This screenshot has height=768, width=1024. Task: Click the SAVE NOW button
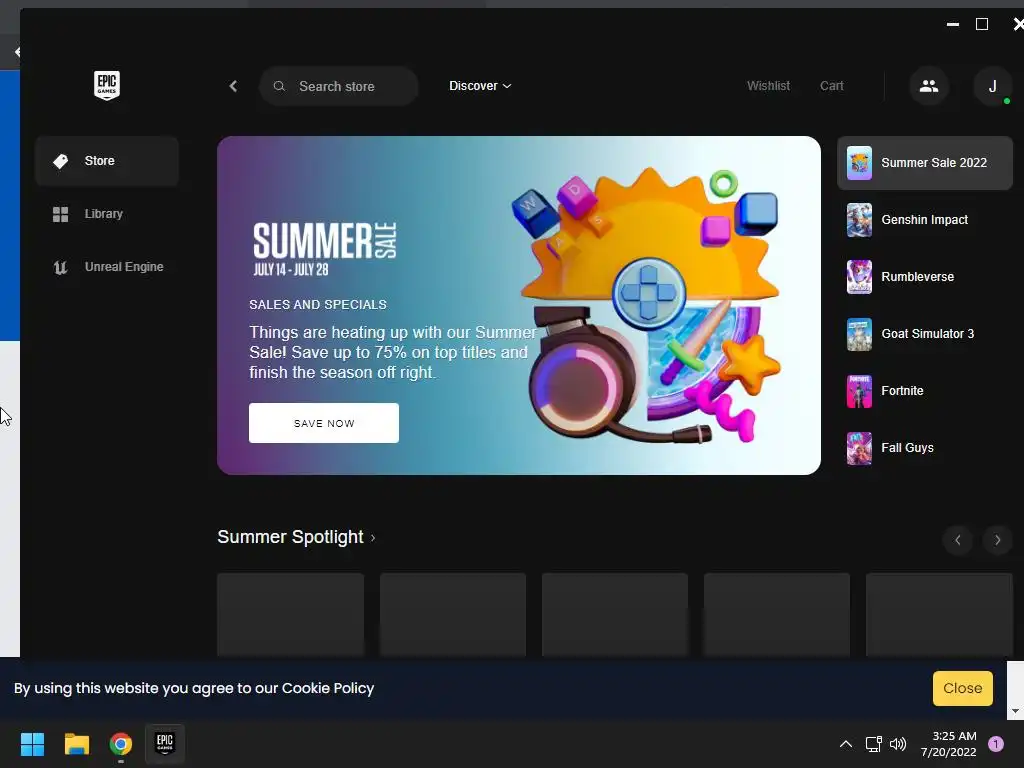[x=324, y=423]
